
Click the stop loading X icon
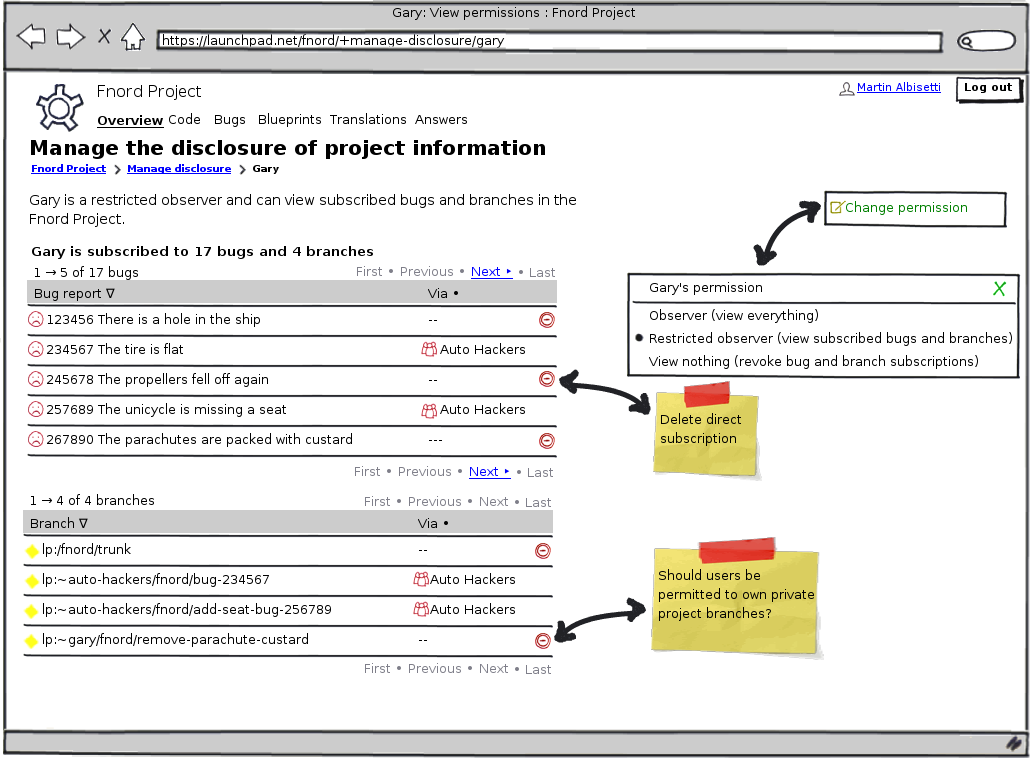coord(104,38)
